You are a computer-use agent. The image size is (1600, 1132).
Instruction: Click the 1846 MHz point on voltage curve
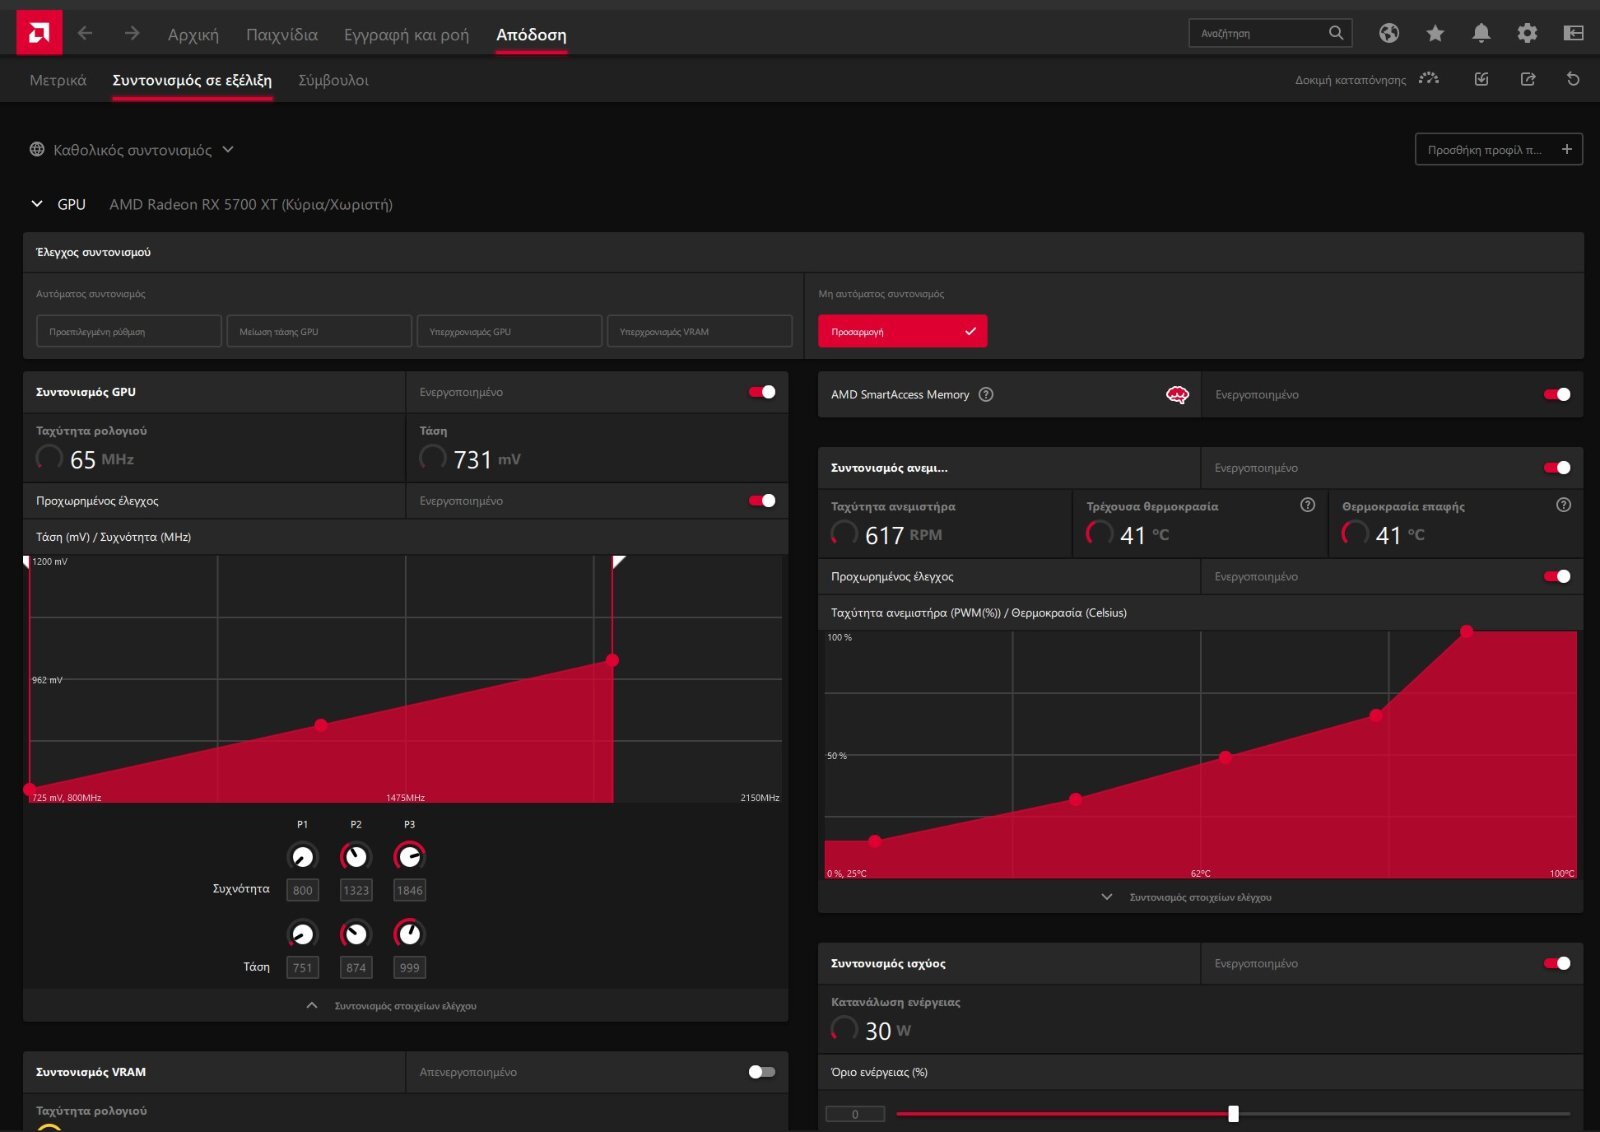[x=612, y=660]
